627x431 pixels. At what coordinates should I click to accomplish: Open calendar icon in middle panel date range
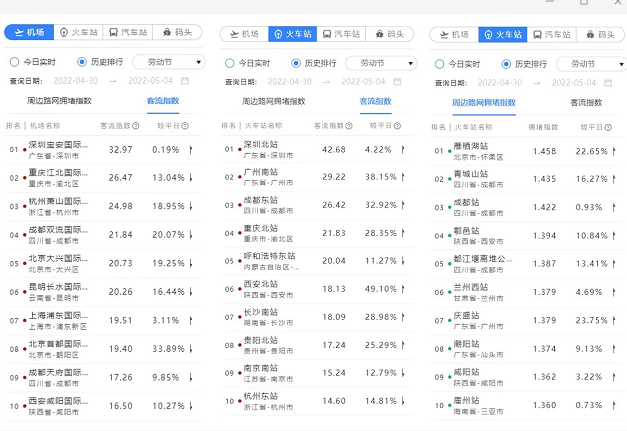point(397,80)
